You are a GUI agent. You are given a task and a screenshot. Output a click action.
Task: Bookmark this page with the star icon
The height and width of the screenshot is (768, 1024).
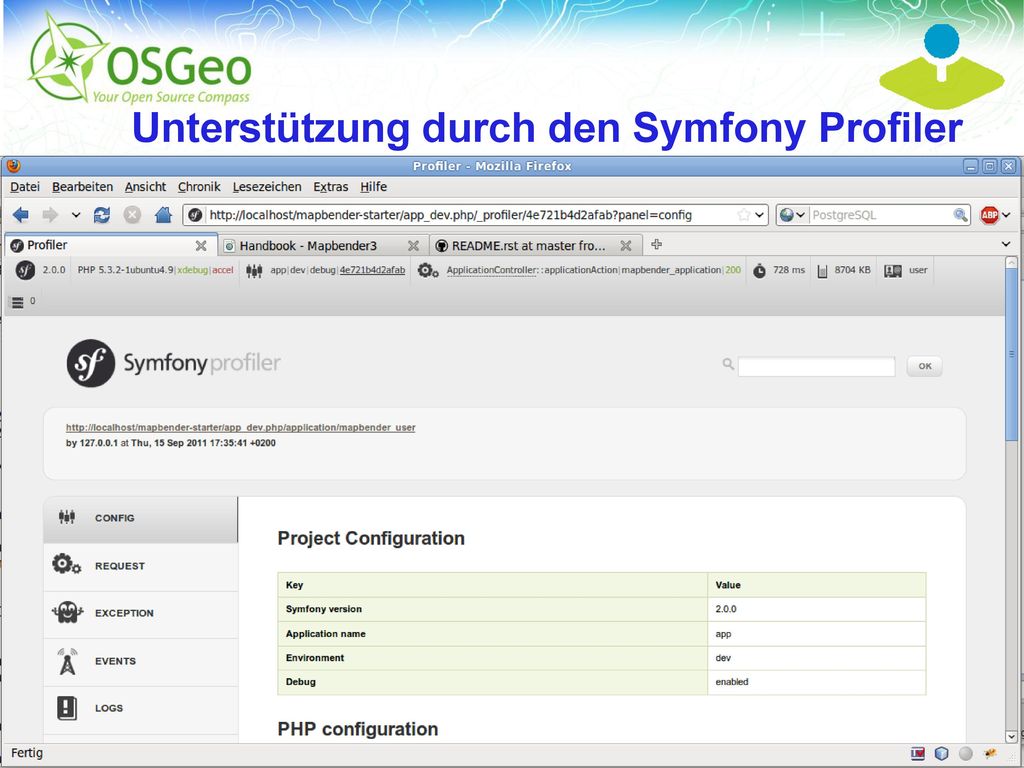(x=743, y=215)
